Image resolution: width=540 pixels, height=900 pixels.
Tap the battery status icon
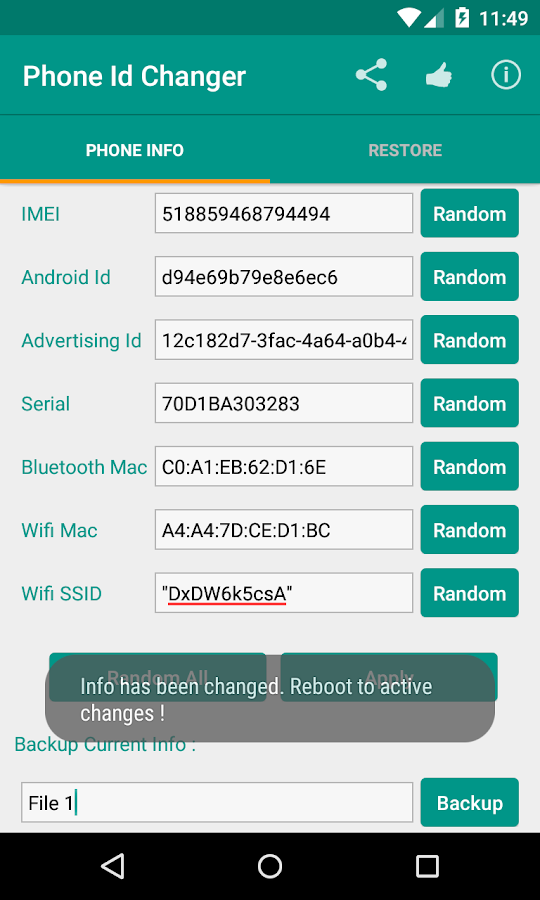coord(461,18)
